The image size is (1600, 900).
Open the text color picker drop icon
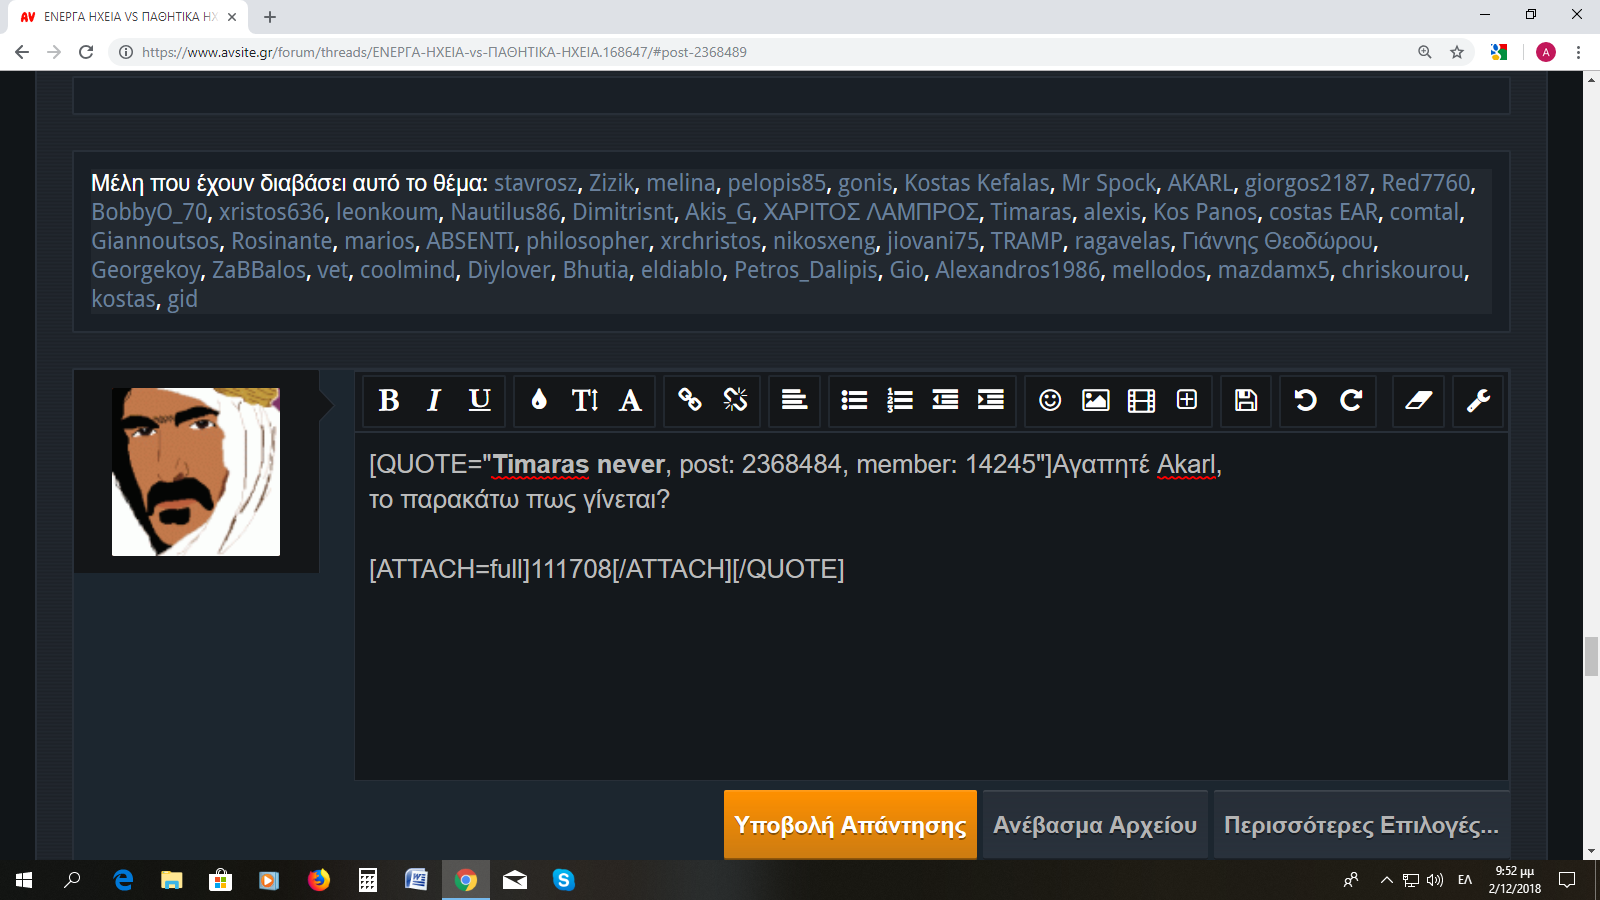point(539,401)
